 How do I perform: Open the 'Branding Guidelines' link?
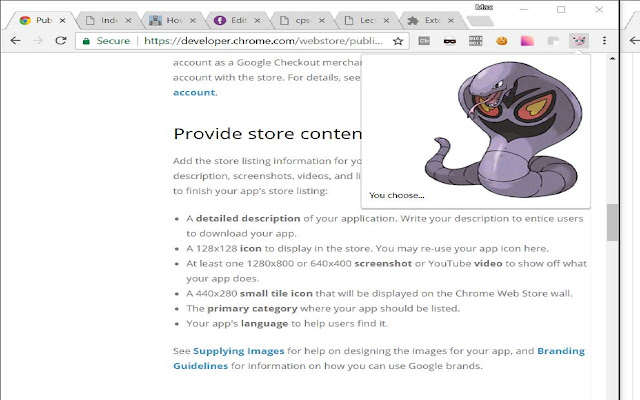tap(561, 351)
